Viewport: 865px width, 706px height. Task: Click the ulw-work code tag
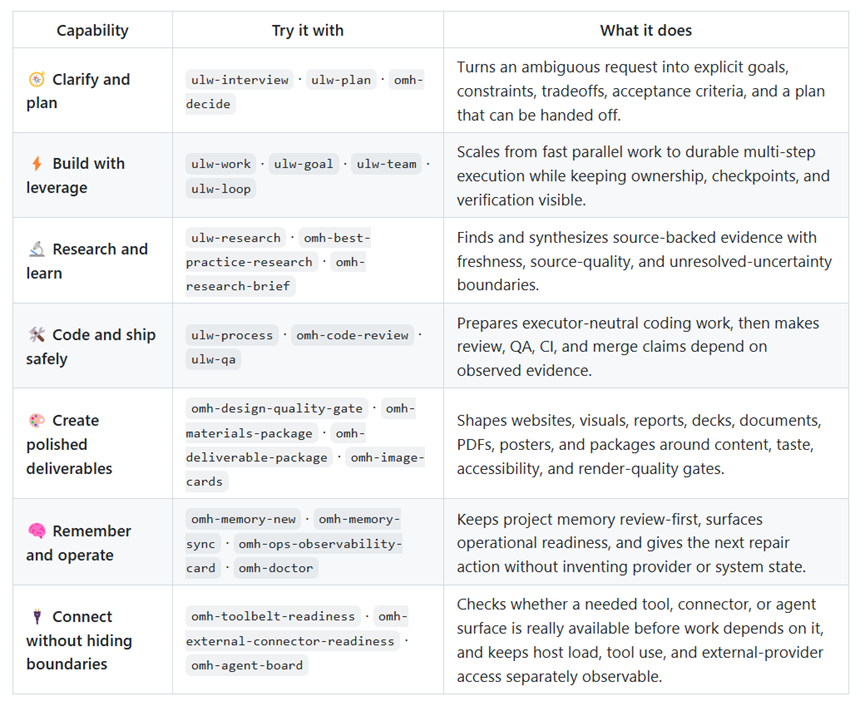coord(221,164)
